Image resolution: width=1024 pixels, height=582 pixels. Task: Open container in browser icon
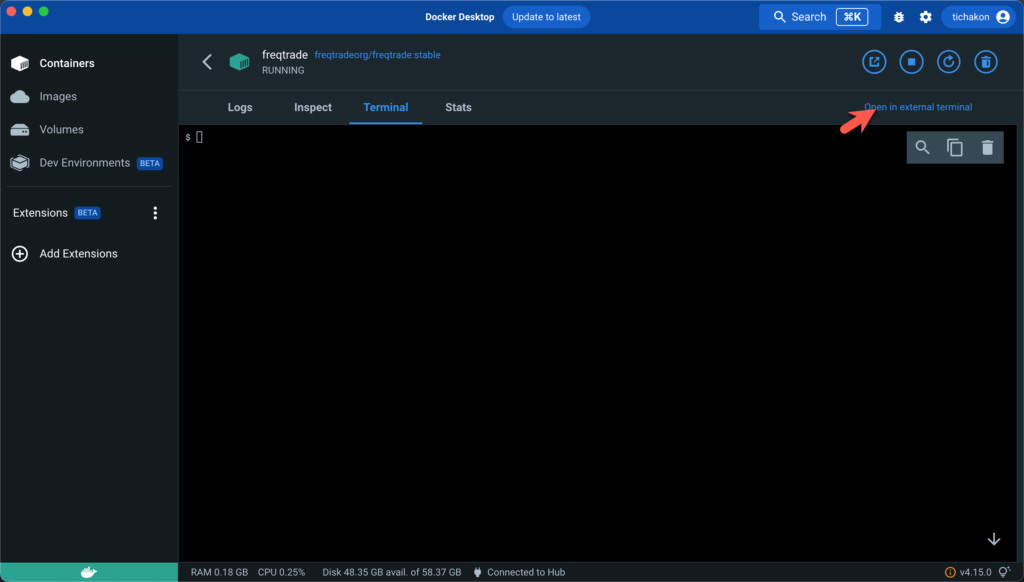(x=874, y=62)
